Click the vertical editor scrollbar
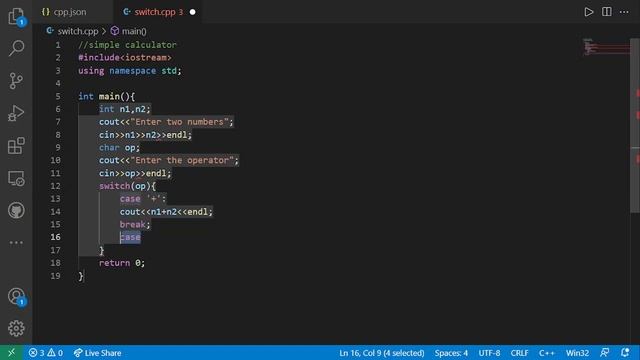The width and height of the screenshot is (640, 360). tap(635, 126)
